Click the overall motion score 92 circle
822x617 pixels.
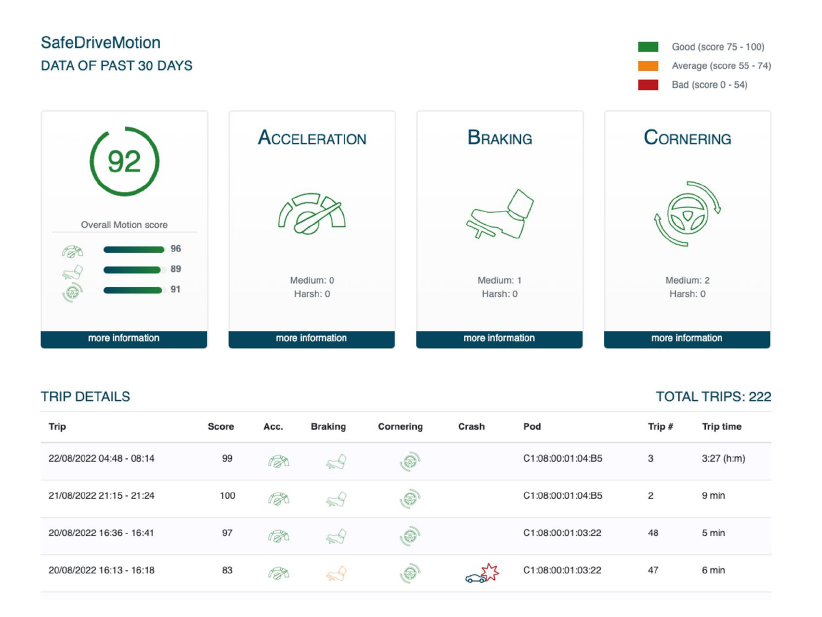coord(124,161)
